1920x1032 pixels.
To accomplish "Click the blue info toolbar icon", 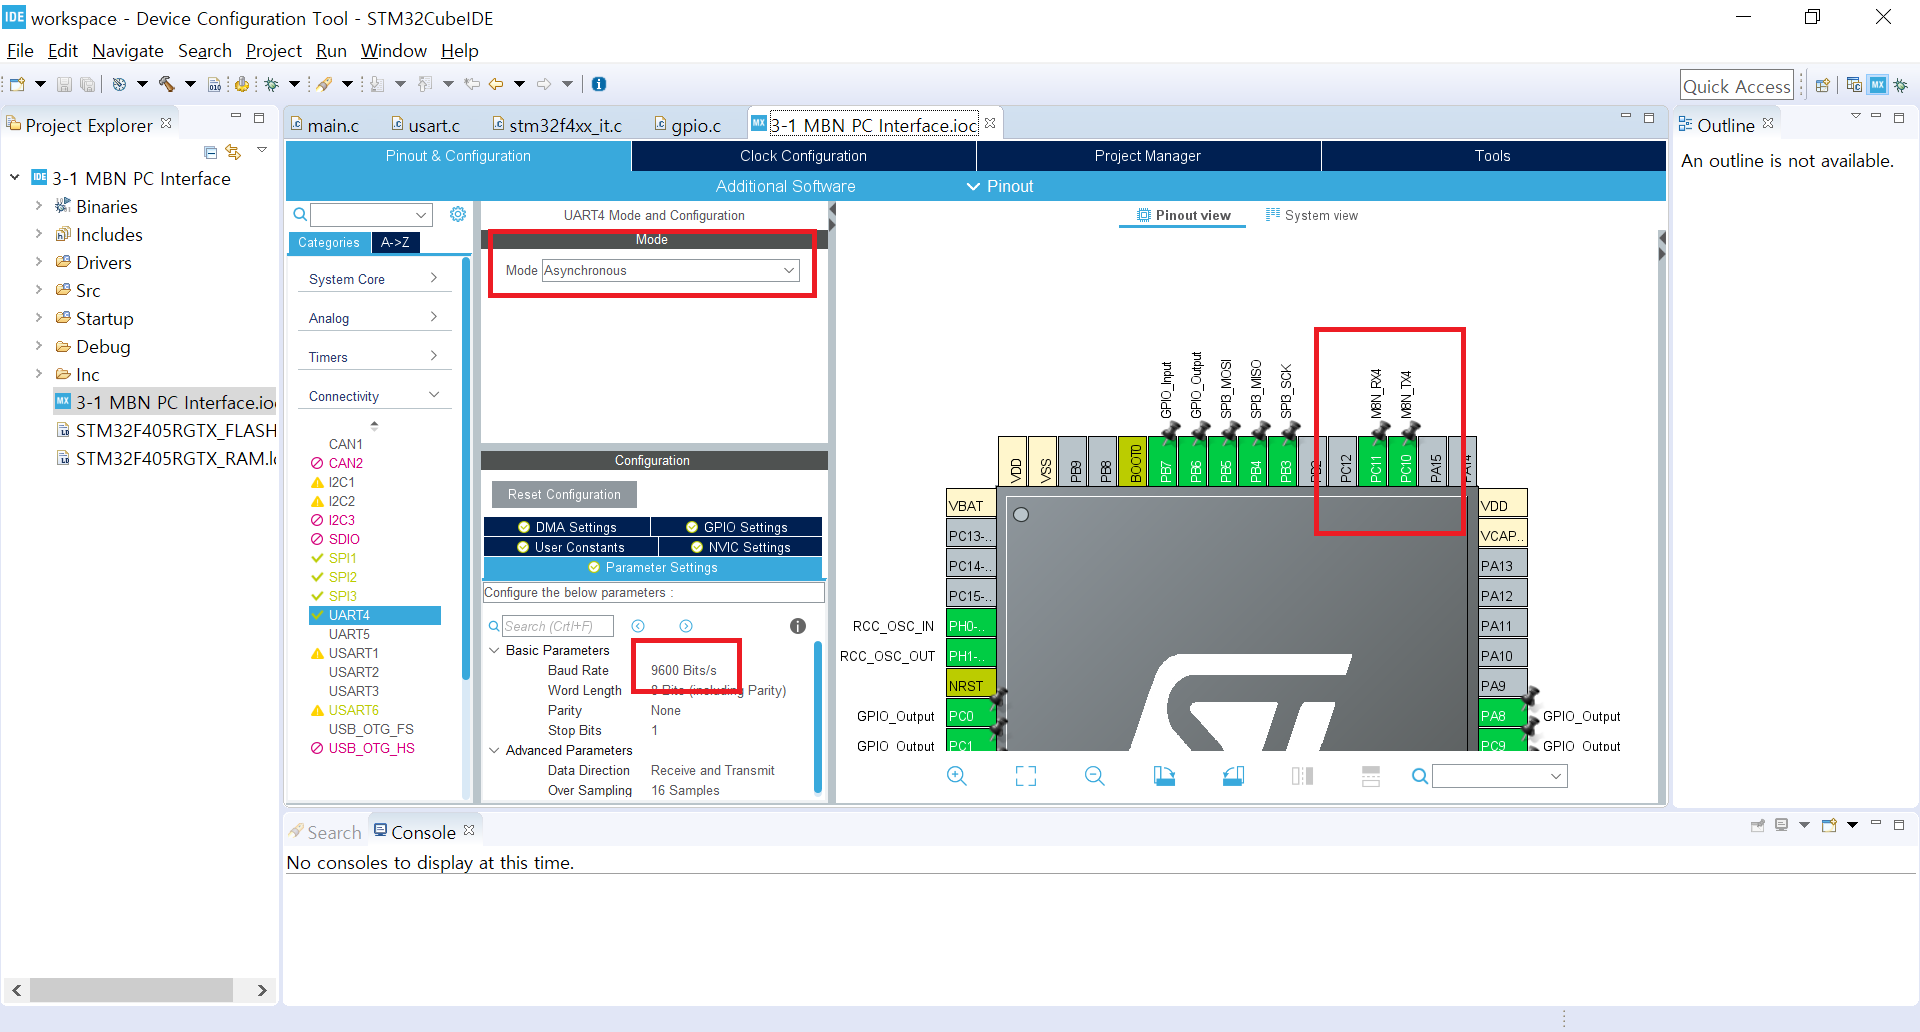I will pos(599,84).
